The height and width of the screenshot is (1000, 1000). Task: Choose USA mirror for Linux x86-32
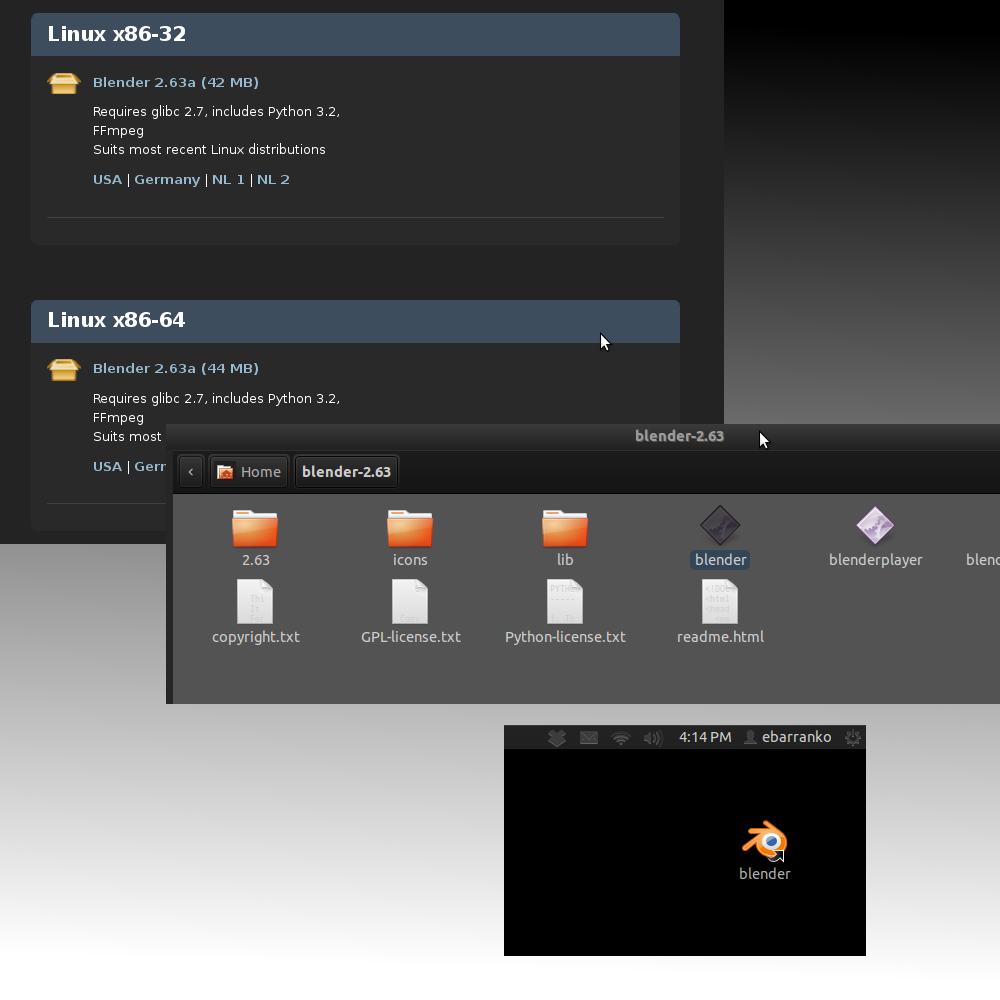(x=107, y=179)
